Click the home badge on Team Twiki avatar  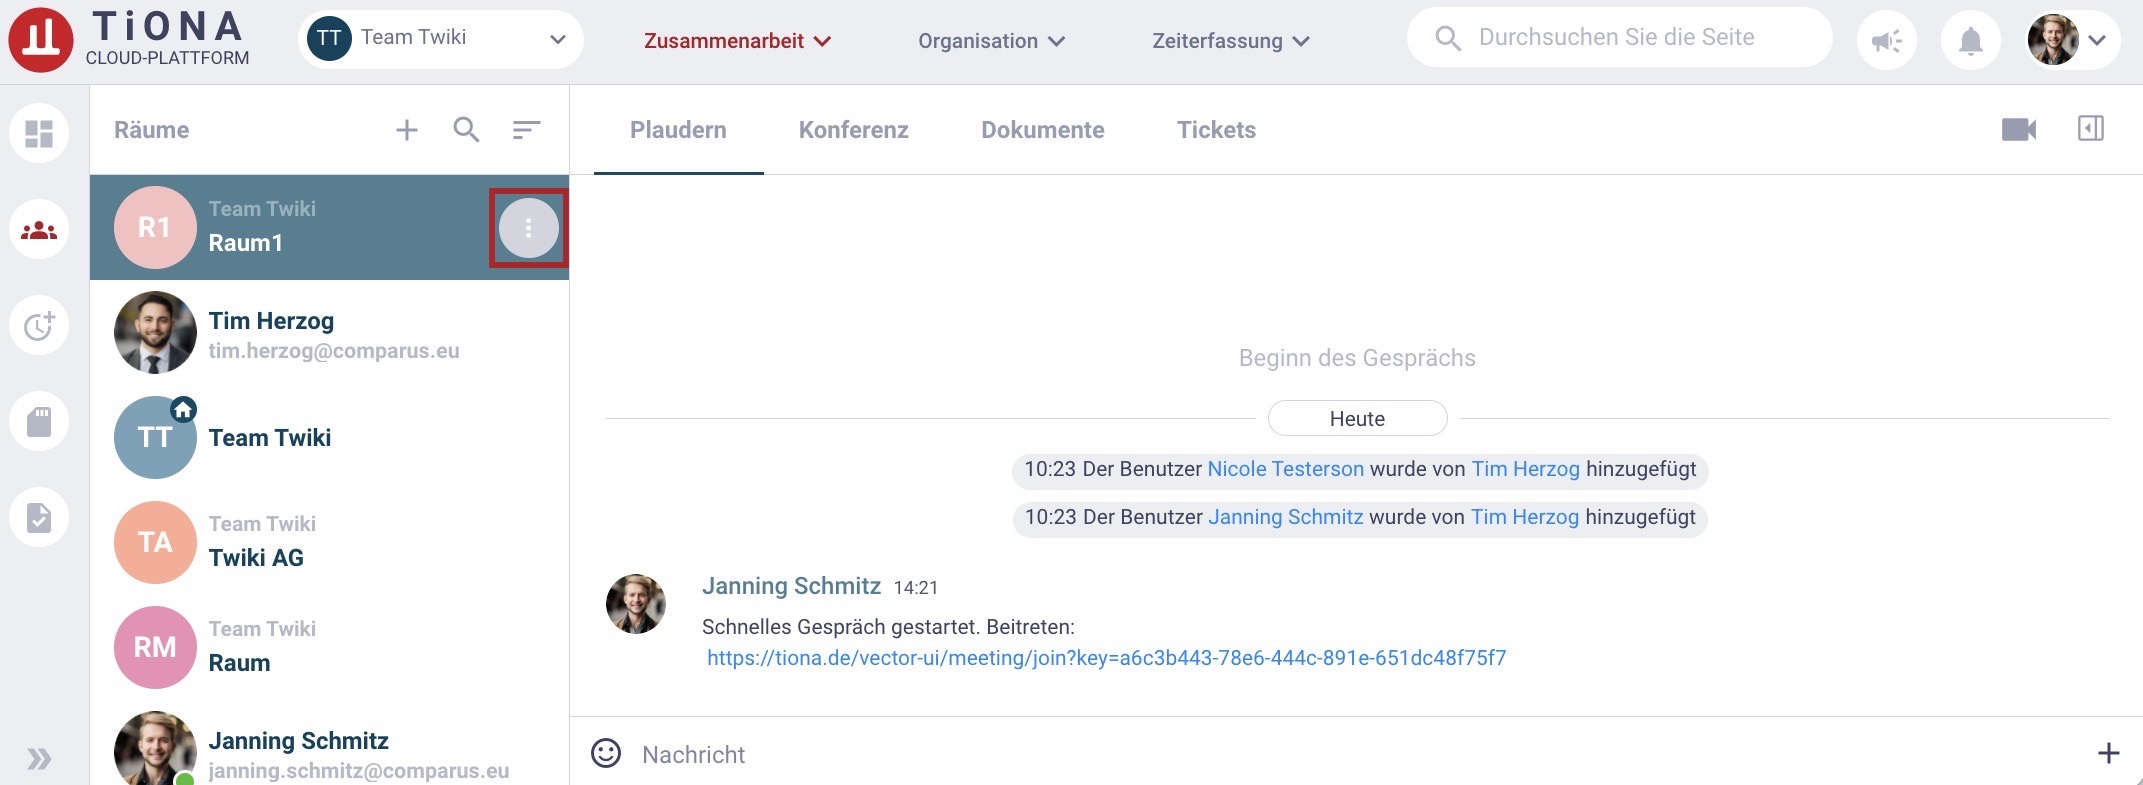pos(183,409)
